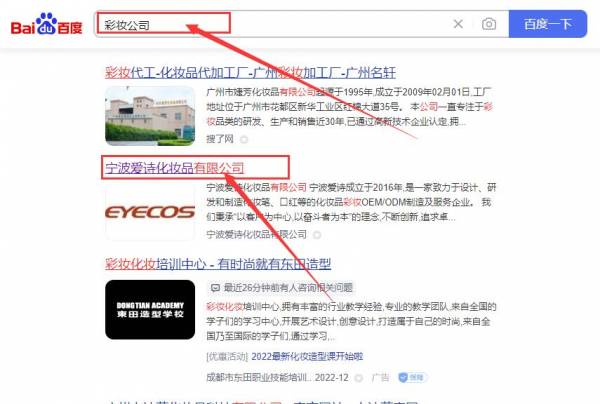Focus the search field containing 彩妆公司
Image resolution: width=600 pixels, height=404 pixels.
[272, 24]
